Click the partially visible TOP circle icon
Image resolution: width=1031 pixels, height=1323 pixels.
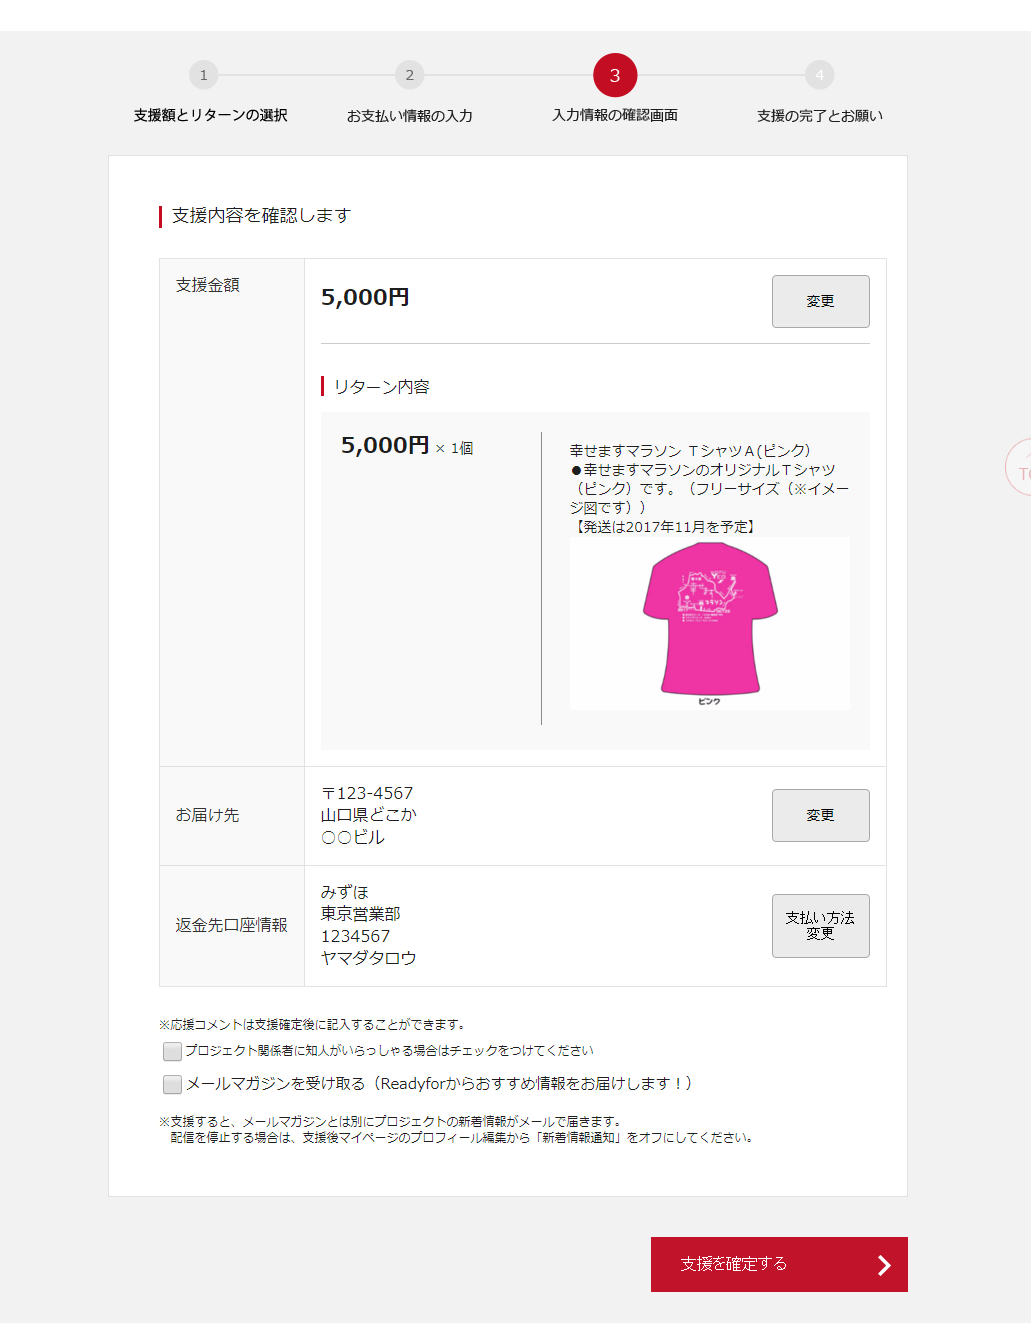point(1019,467)
